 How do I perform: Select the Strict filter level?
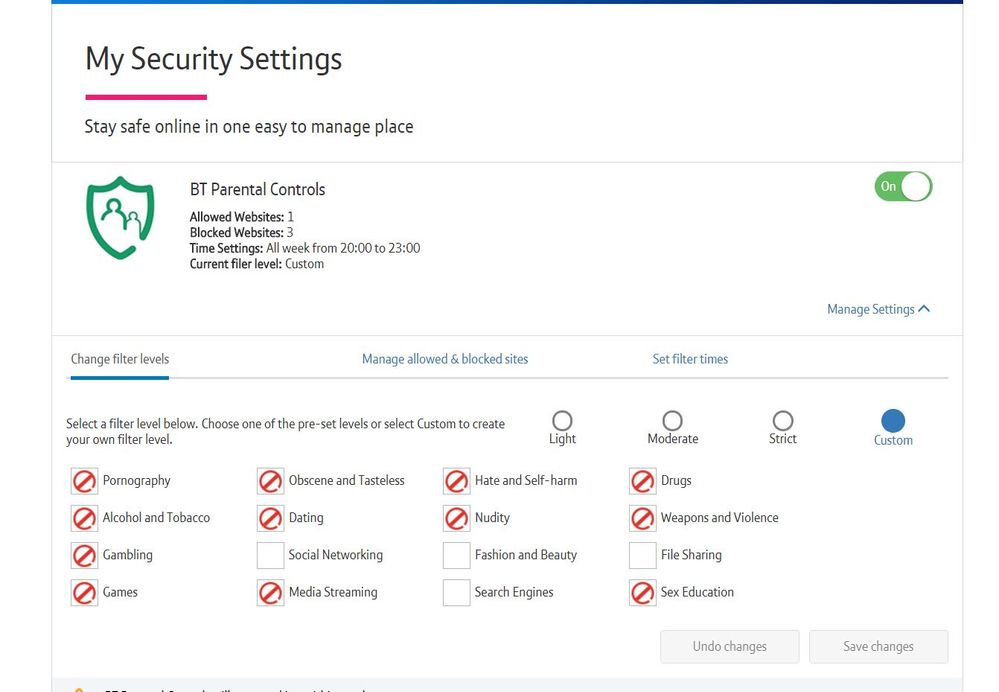(782, 421)
